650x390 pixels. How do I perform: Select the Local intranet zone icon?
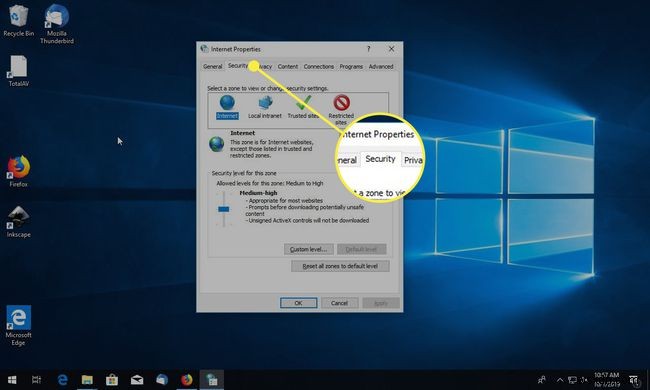coord(264,107)
